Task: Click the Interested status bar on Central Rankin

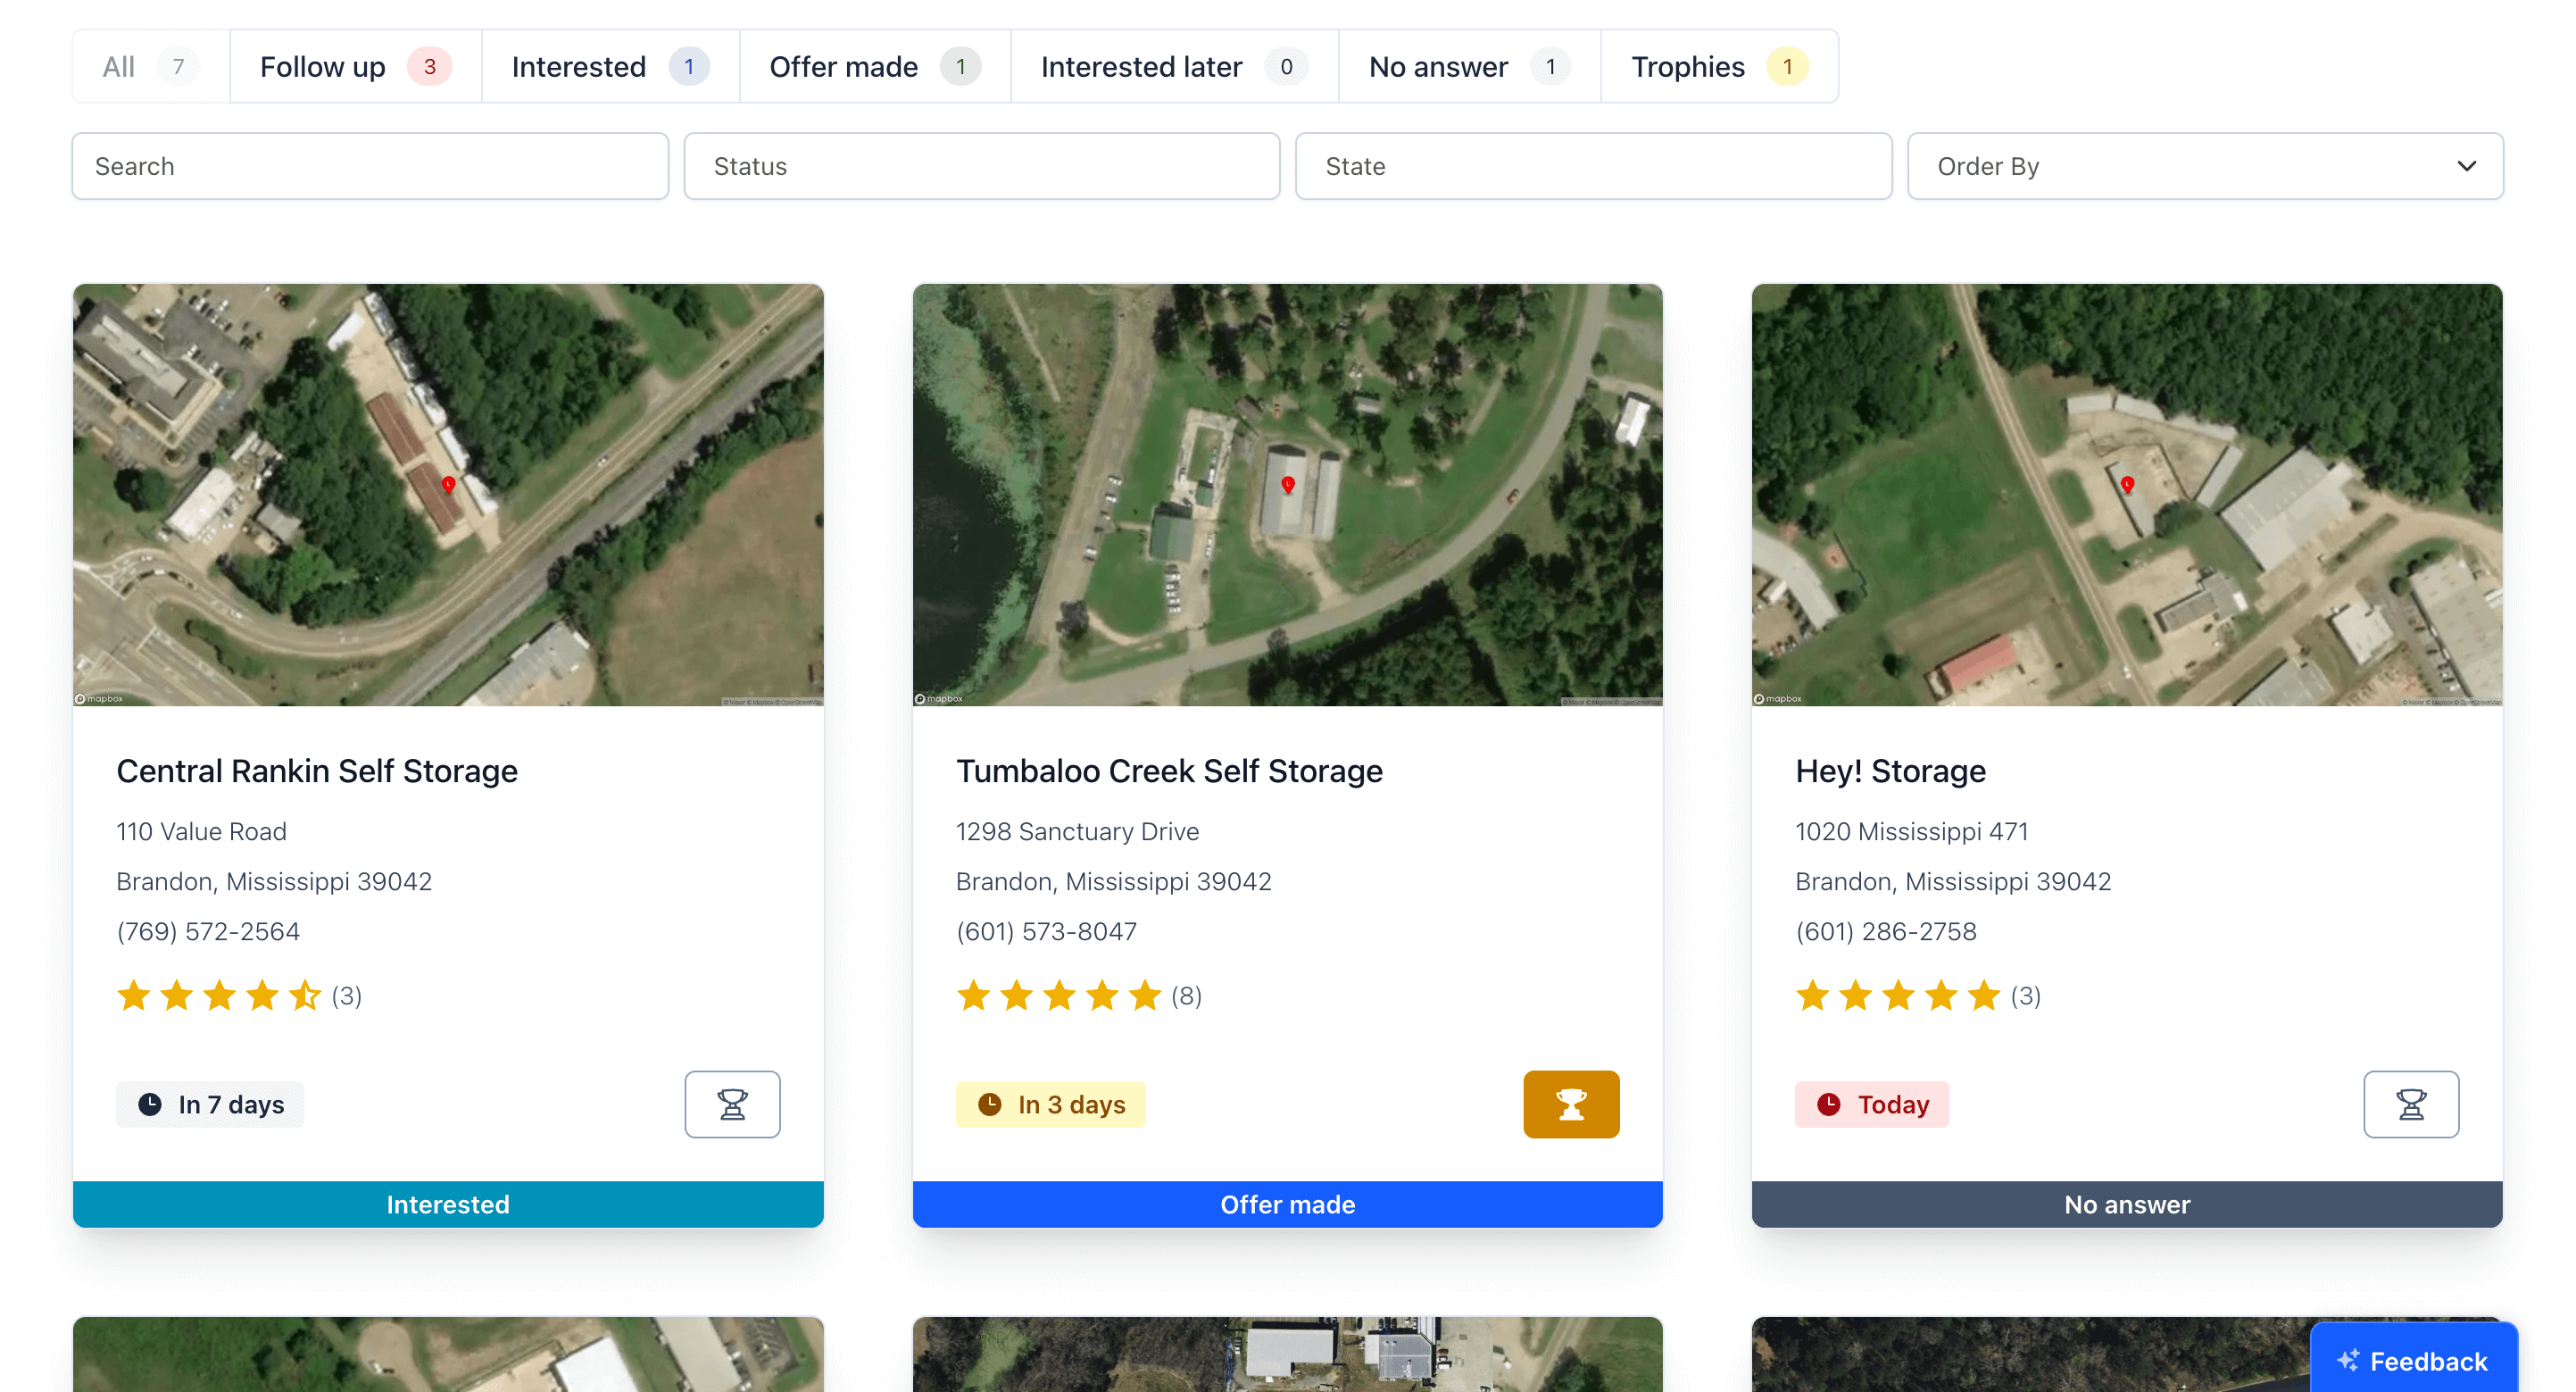Action: (448, 1204)
